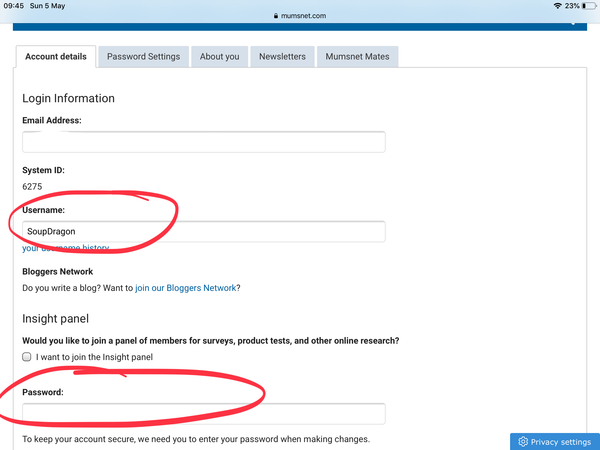The height and width of the screenshot is (450, 600).
Task: Tap the Wi-Fi status icon
Action: pos(558,6)
